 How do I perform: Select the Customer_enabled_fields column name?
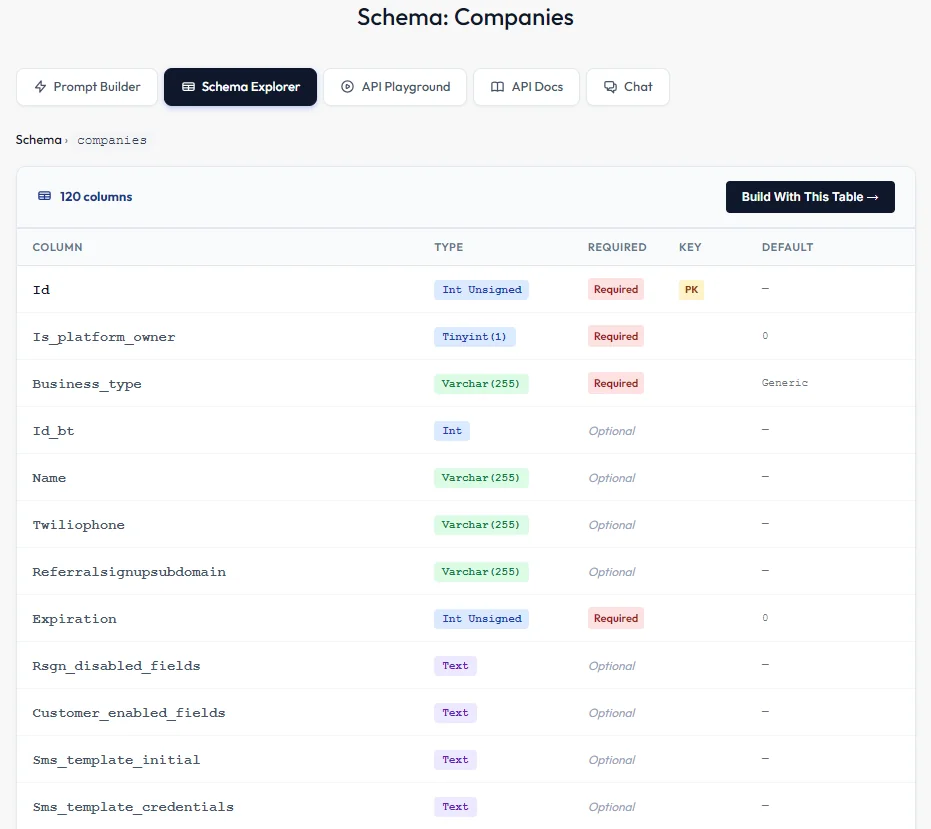coord(129,713)
